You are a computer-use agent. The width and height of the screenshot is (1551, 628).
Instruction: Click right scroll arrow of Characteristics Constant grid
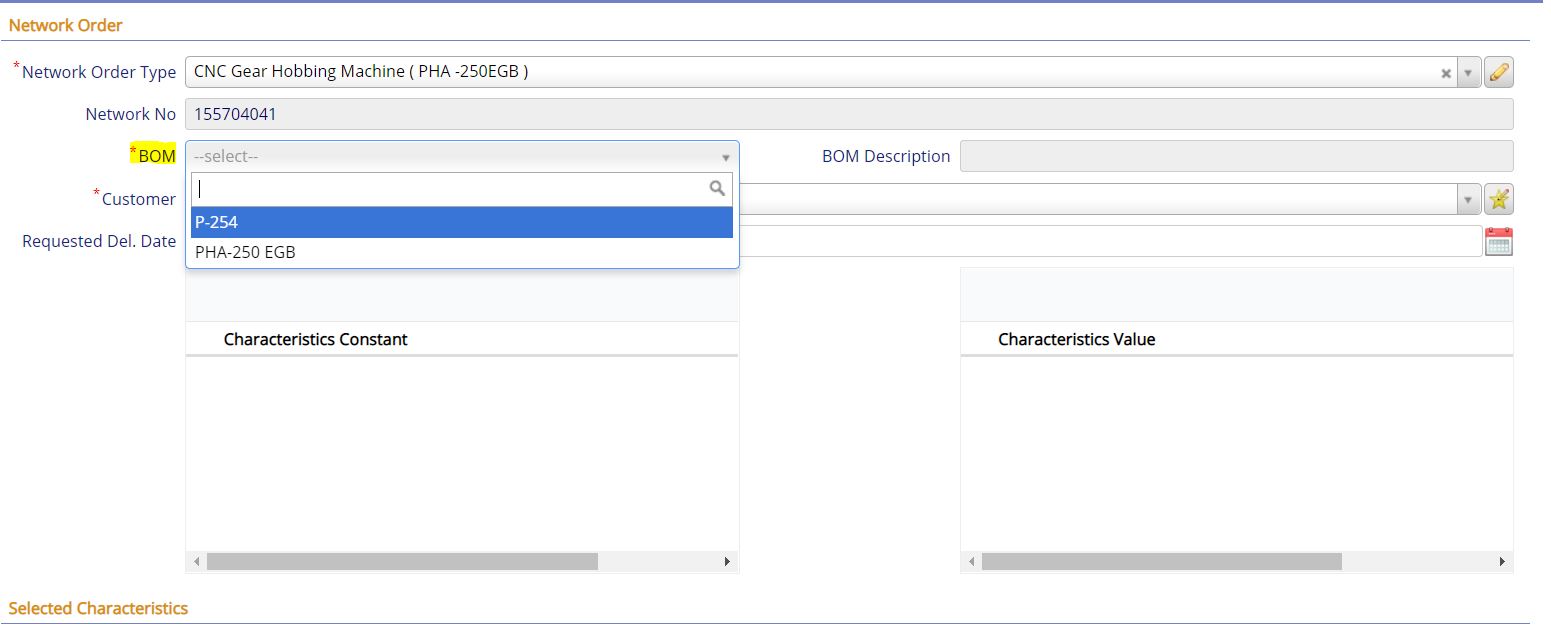[727, 562]
